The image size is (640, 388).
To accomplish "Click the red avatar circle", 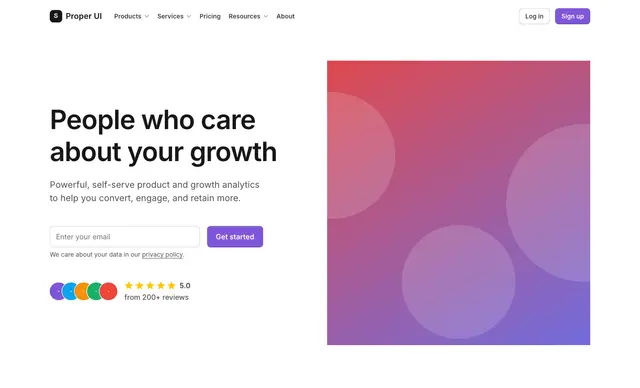I will point(109,291).
